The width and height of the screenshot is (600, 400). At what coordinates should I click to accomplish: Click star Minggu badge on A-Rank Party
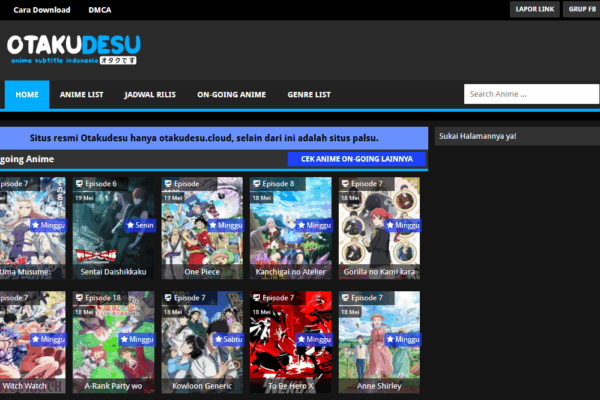137,339
